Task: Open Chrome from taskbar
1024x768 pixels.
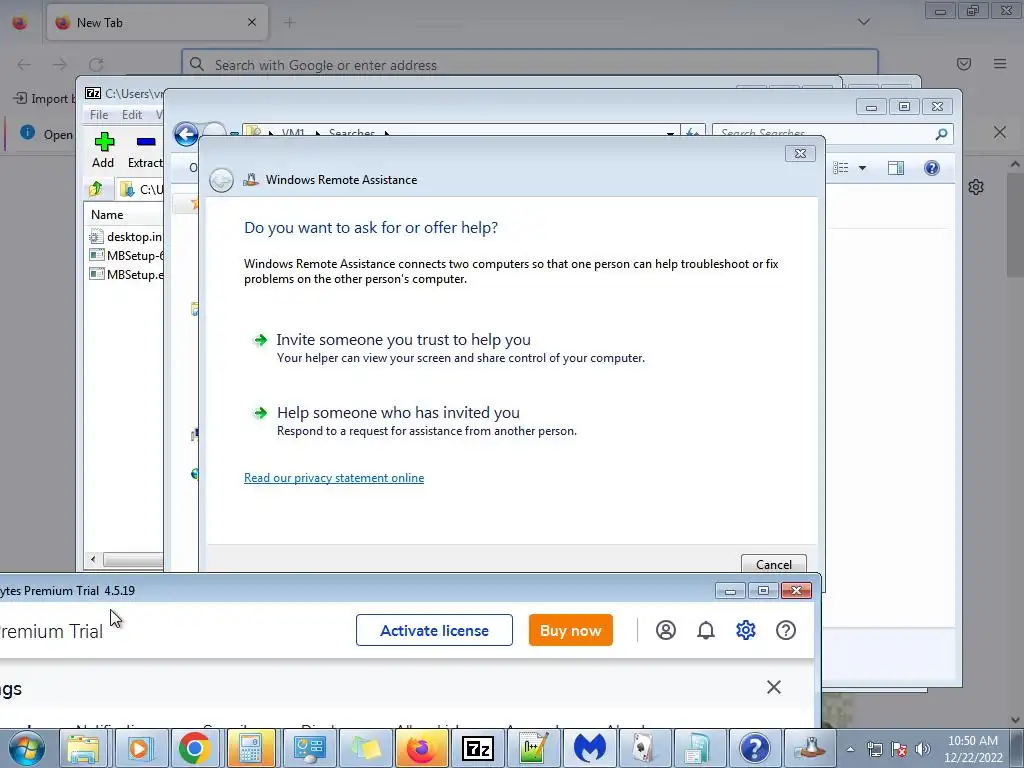Action: pyautogui.click(x=195, y=748)
